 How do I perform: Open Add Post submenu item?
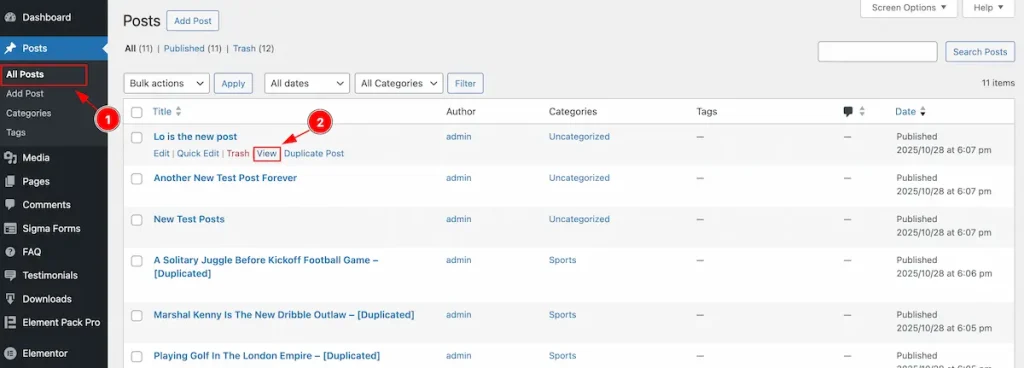[x=25, y=94]
